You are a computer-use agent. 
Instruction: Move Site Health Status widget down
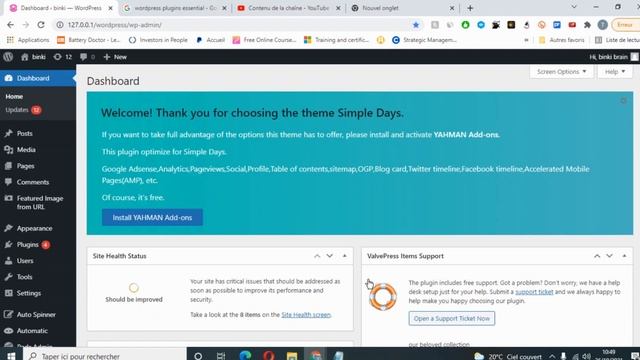click(329, 256)
